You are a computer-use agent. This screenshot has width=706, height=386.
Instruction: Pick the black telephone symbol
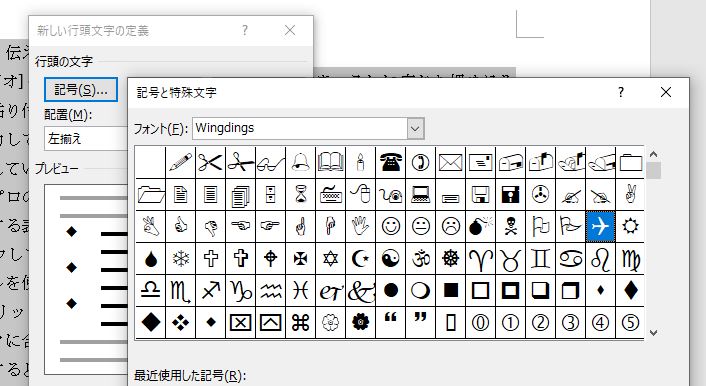(x=390, y=162)
